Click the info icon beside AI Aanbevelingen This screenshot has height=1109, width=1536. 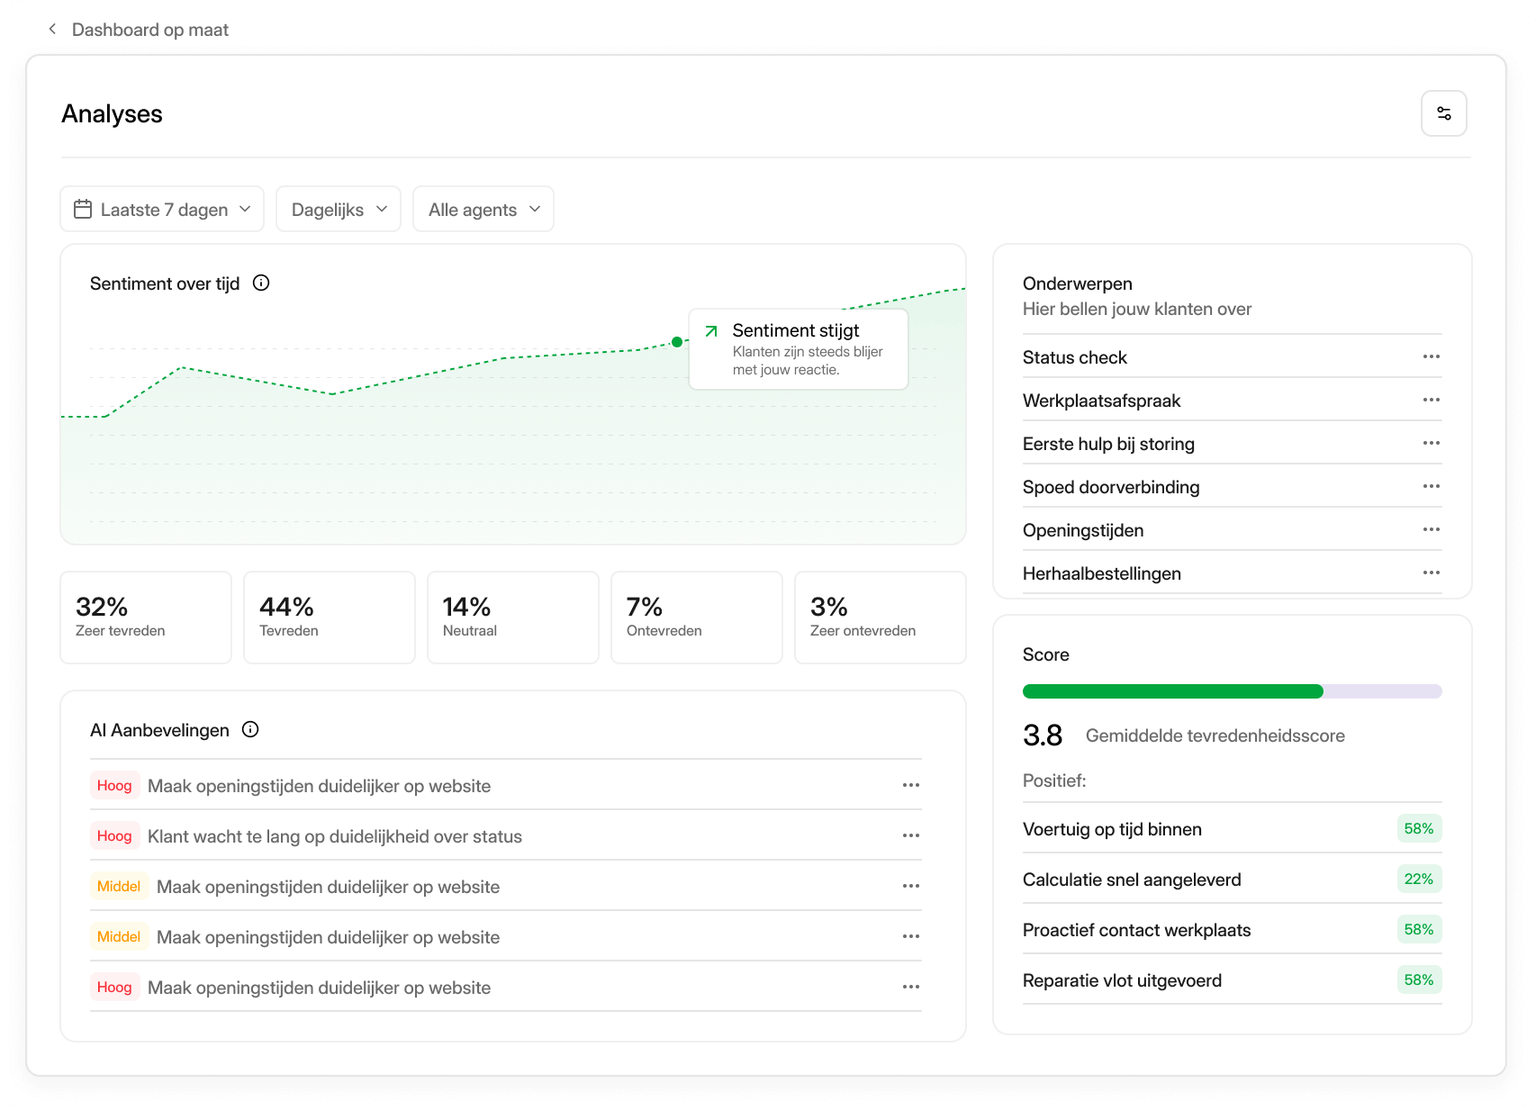(x=249, y=729)
